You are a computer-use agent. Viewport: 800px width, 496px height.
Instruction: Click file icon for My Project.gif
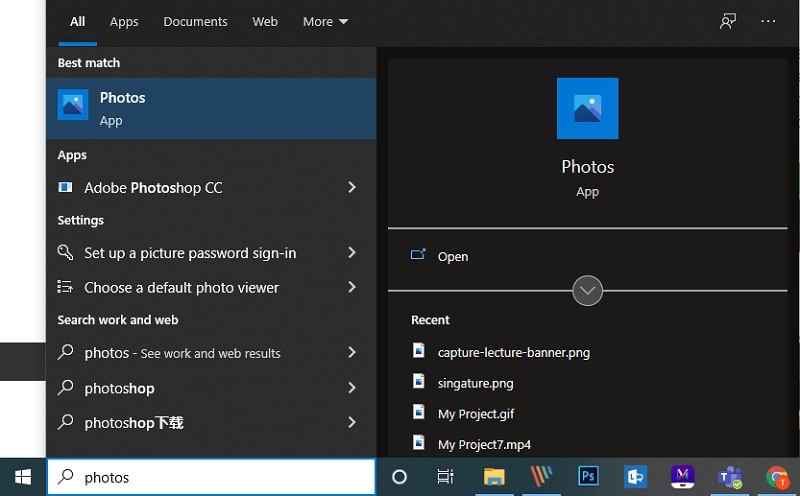tap(418, 412)
